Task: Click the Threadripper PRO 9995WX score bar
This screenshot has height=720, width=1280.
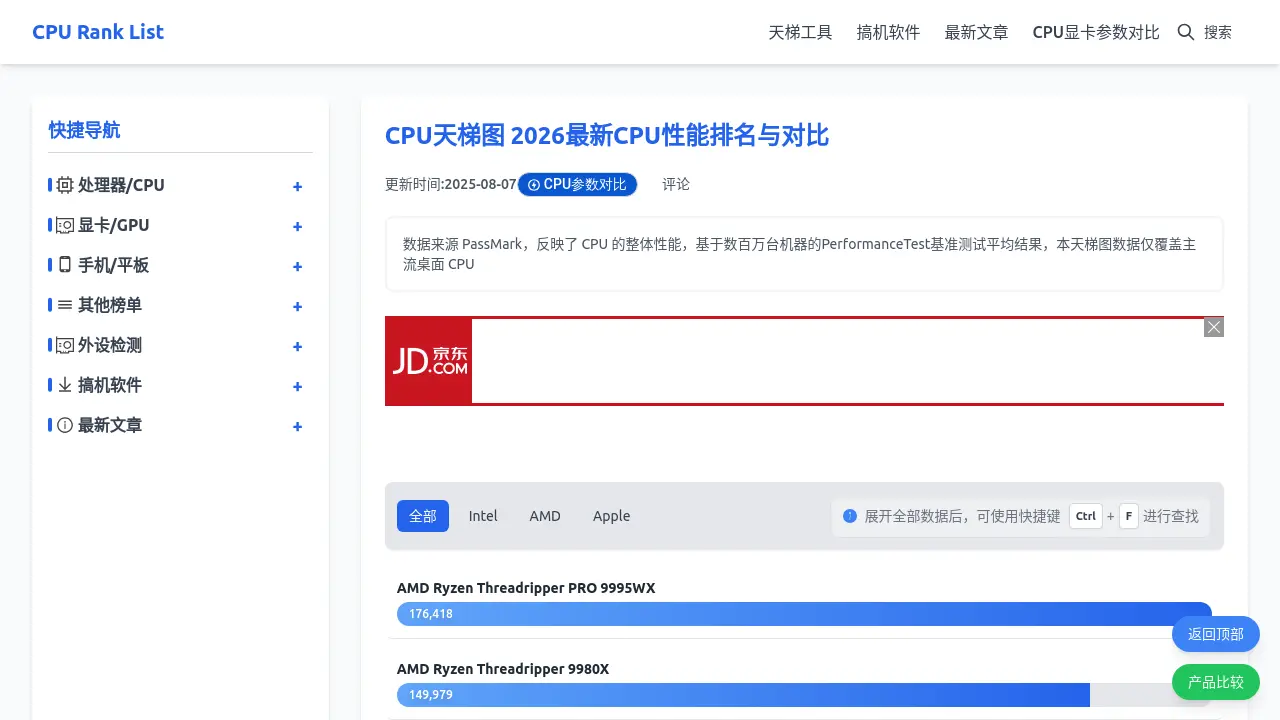Action: 804,614
